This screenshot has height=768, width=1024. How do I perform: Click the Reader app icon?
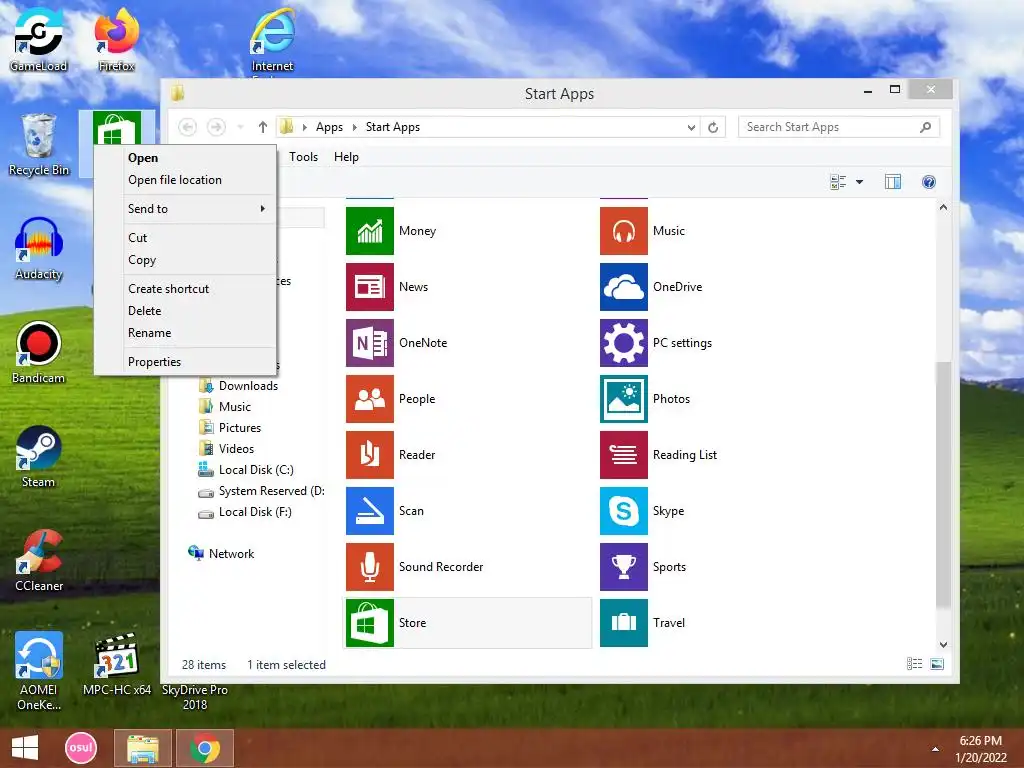pos(370,455)
